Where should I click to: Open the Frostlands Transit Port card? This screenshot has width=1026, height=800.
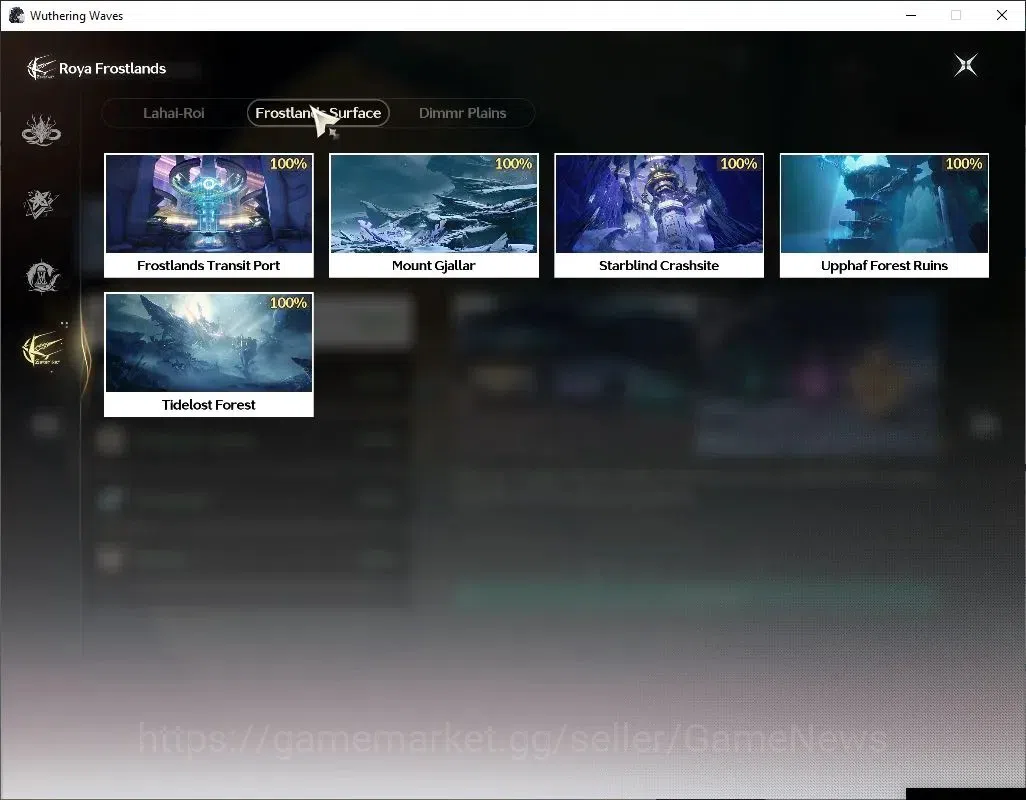tap(209, 216)
